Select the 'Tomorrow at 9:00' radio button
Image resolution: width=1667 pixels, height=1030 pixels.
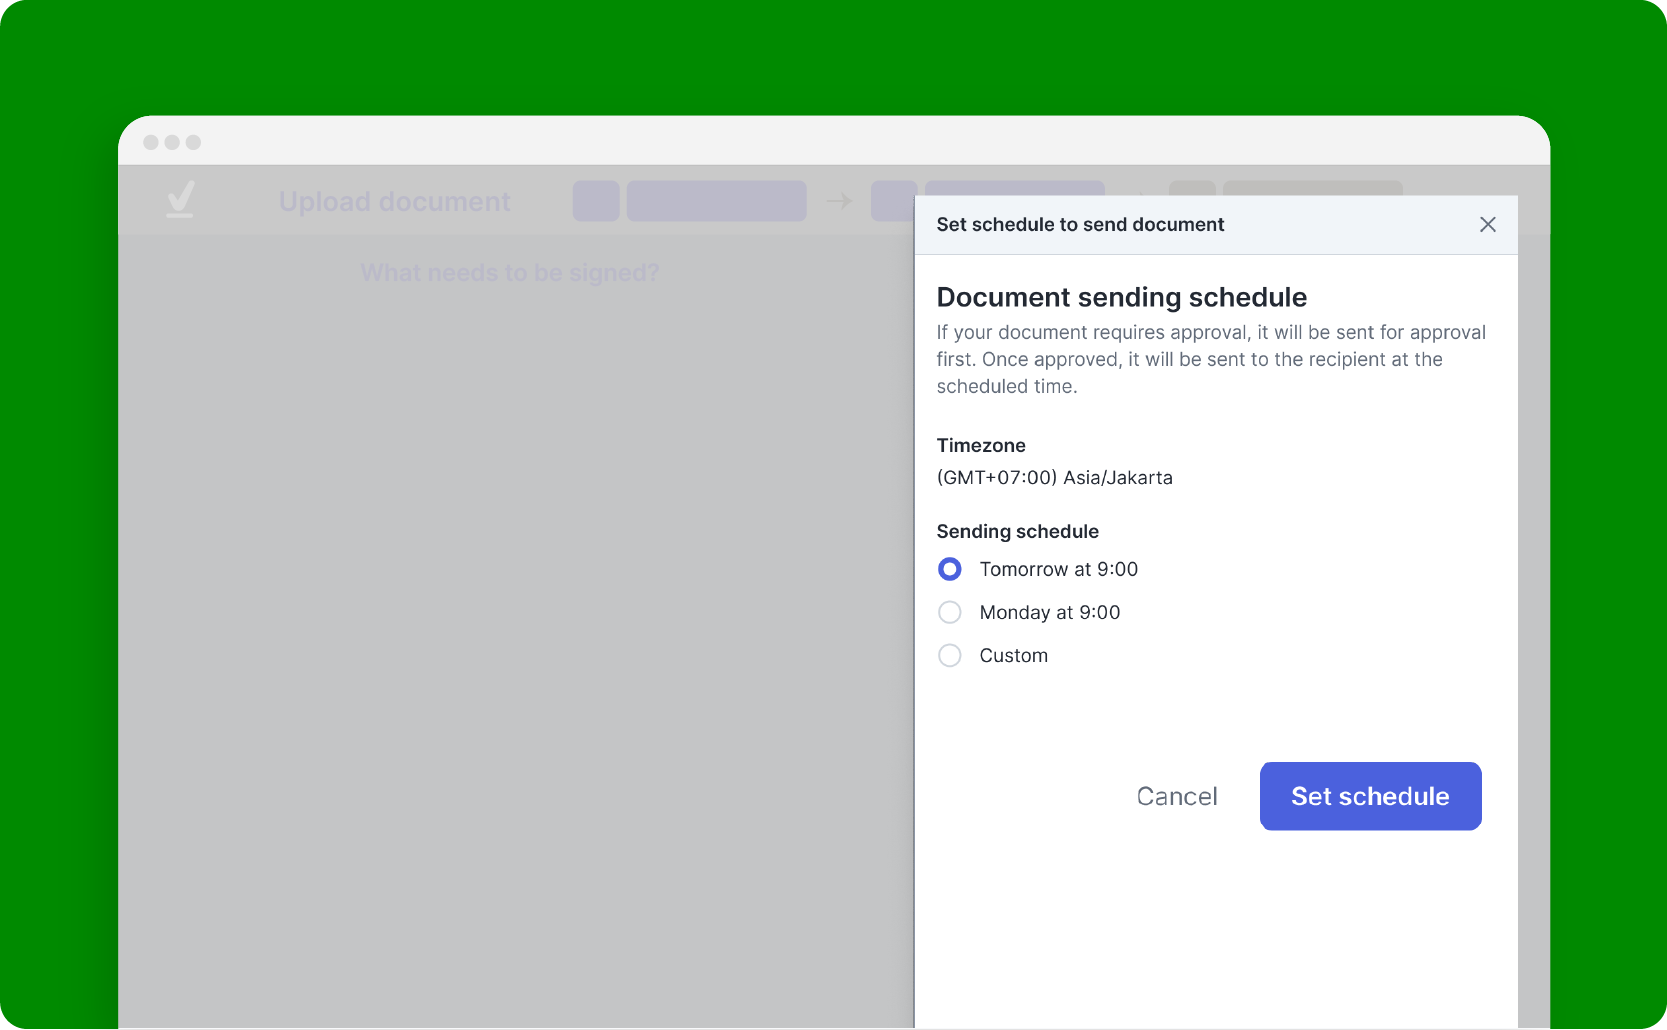coord(950,569)
